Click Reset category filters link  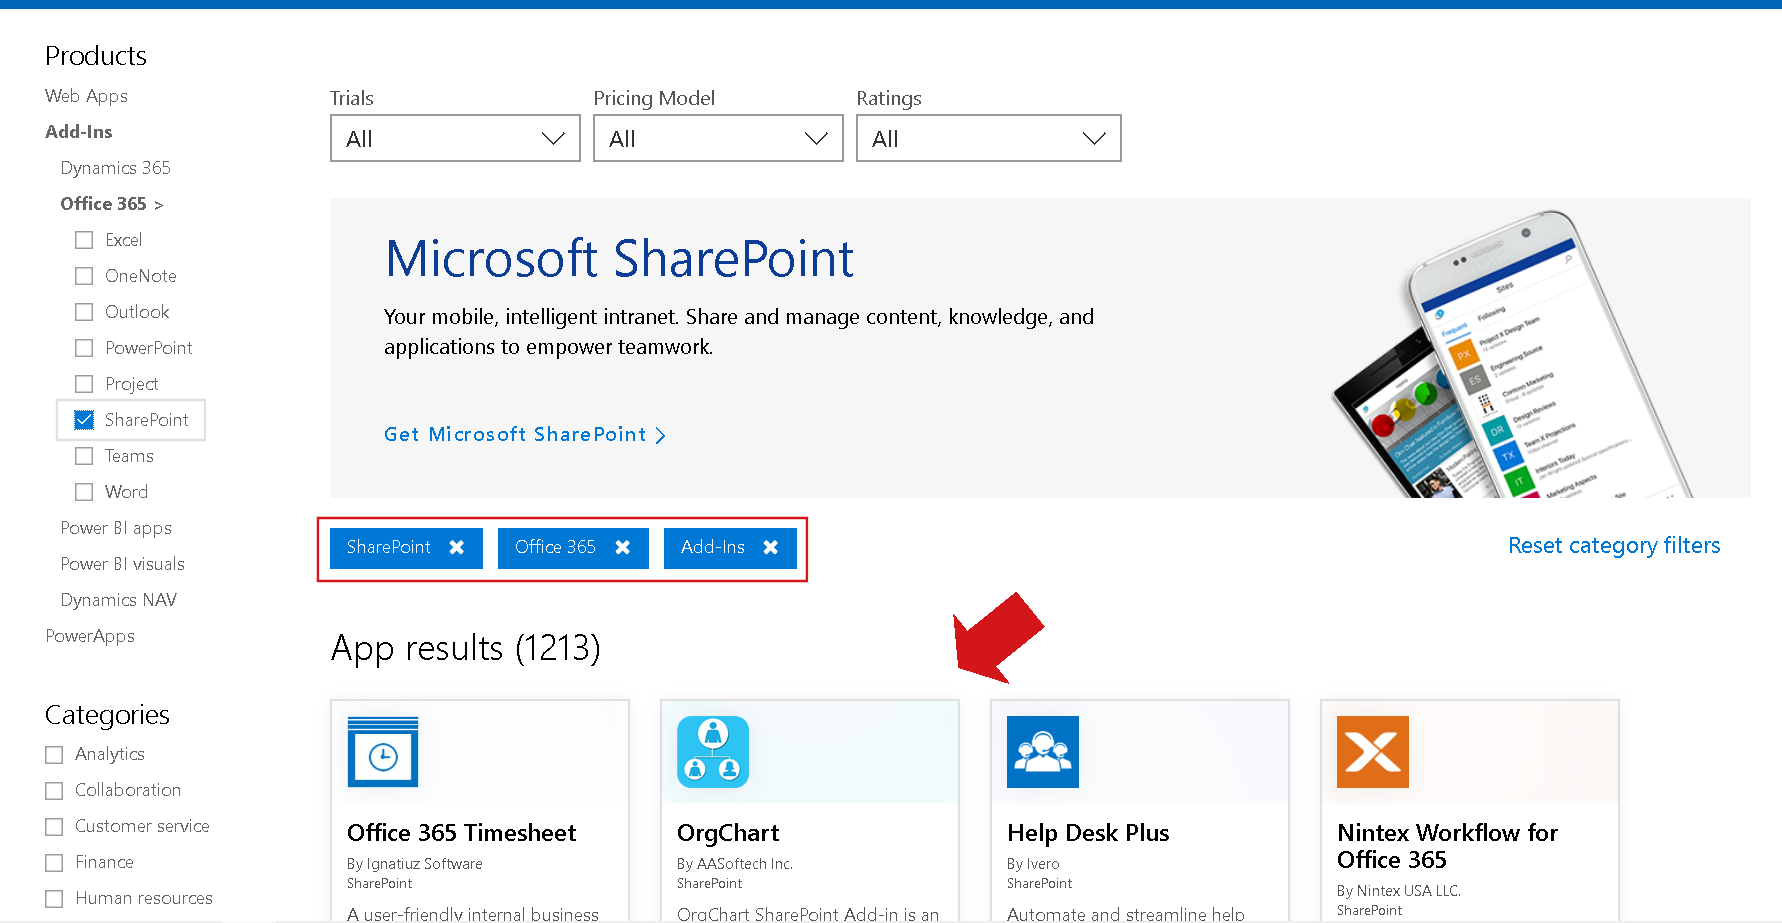(1614, 546)
